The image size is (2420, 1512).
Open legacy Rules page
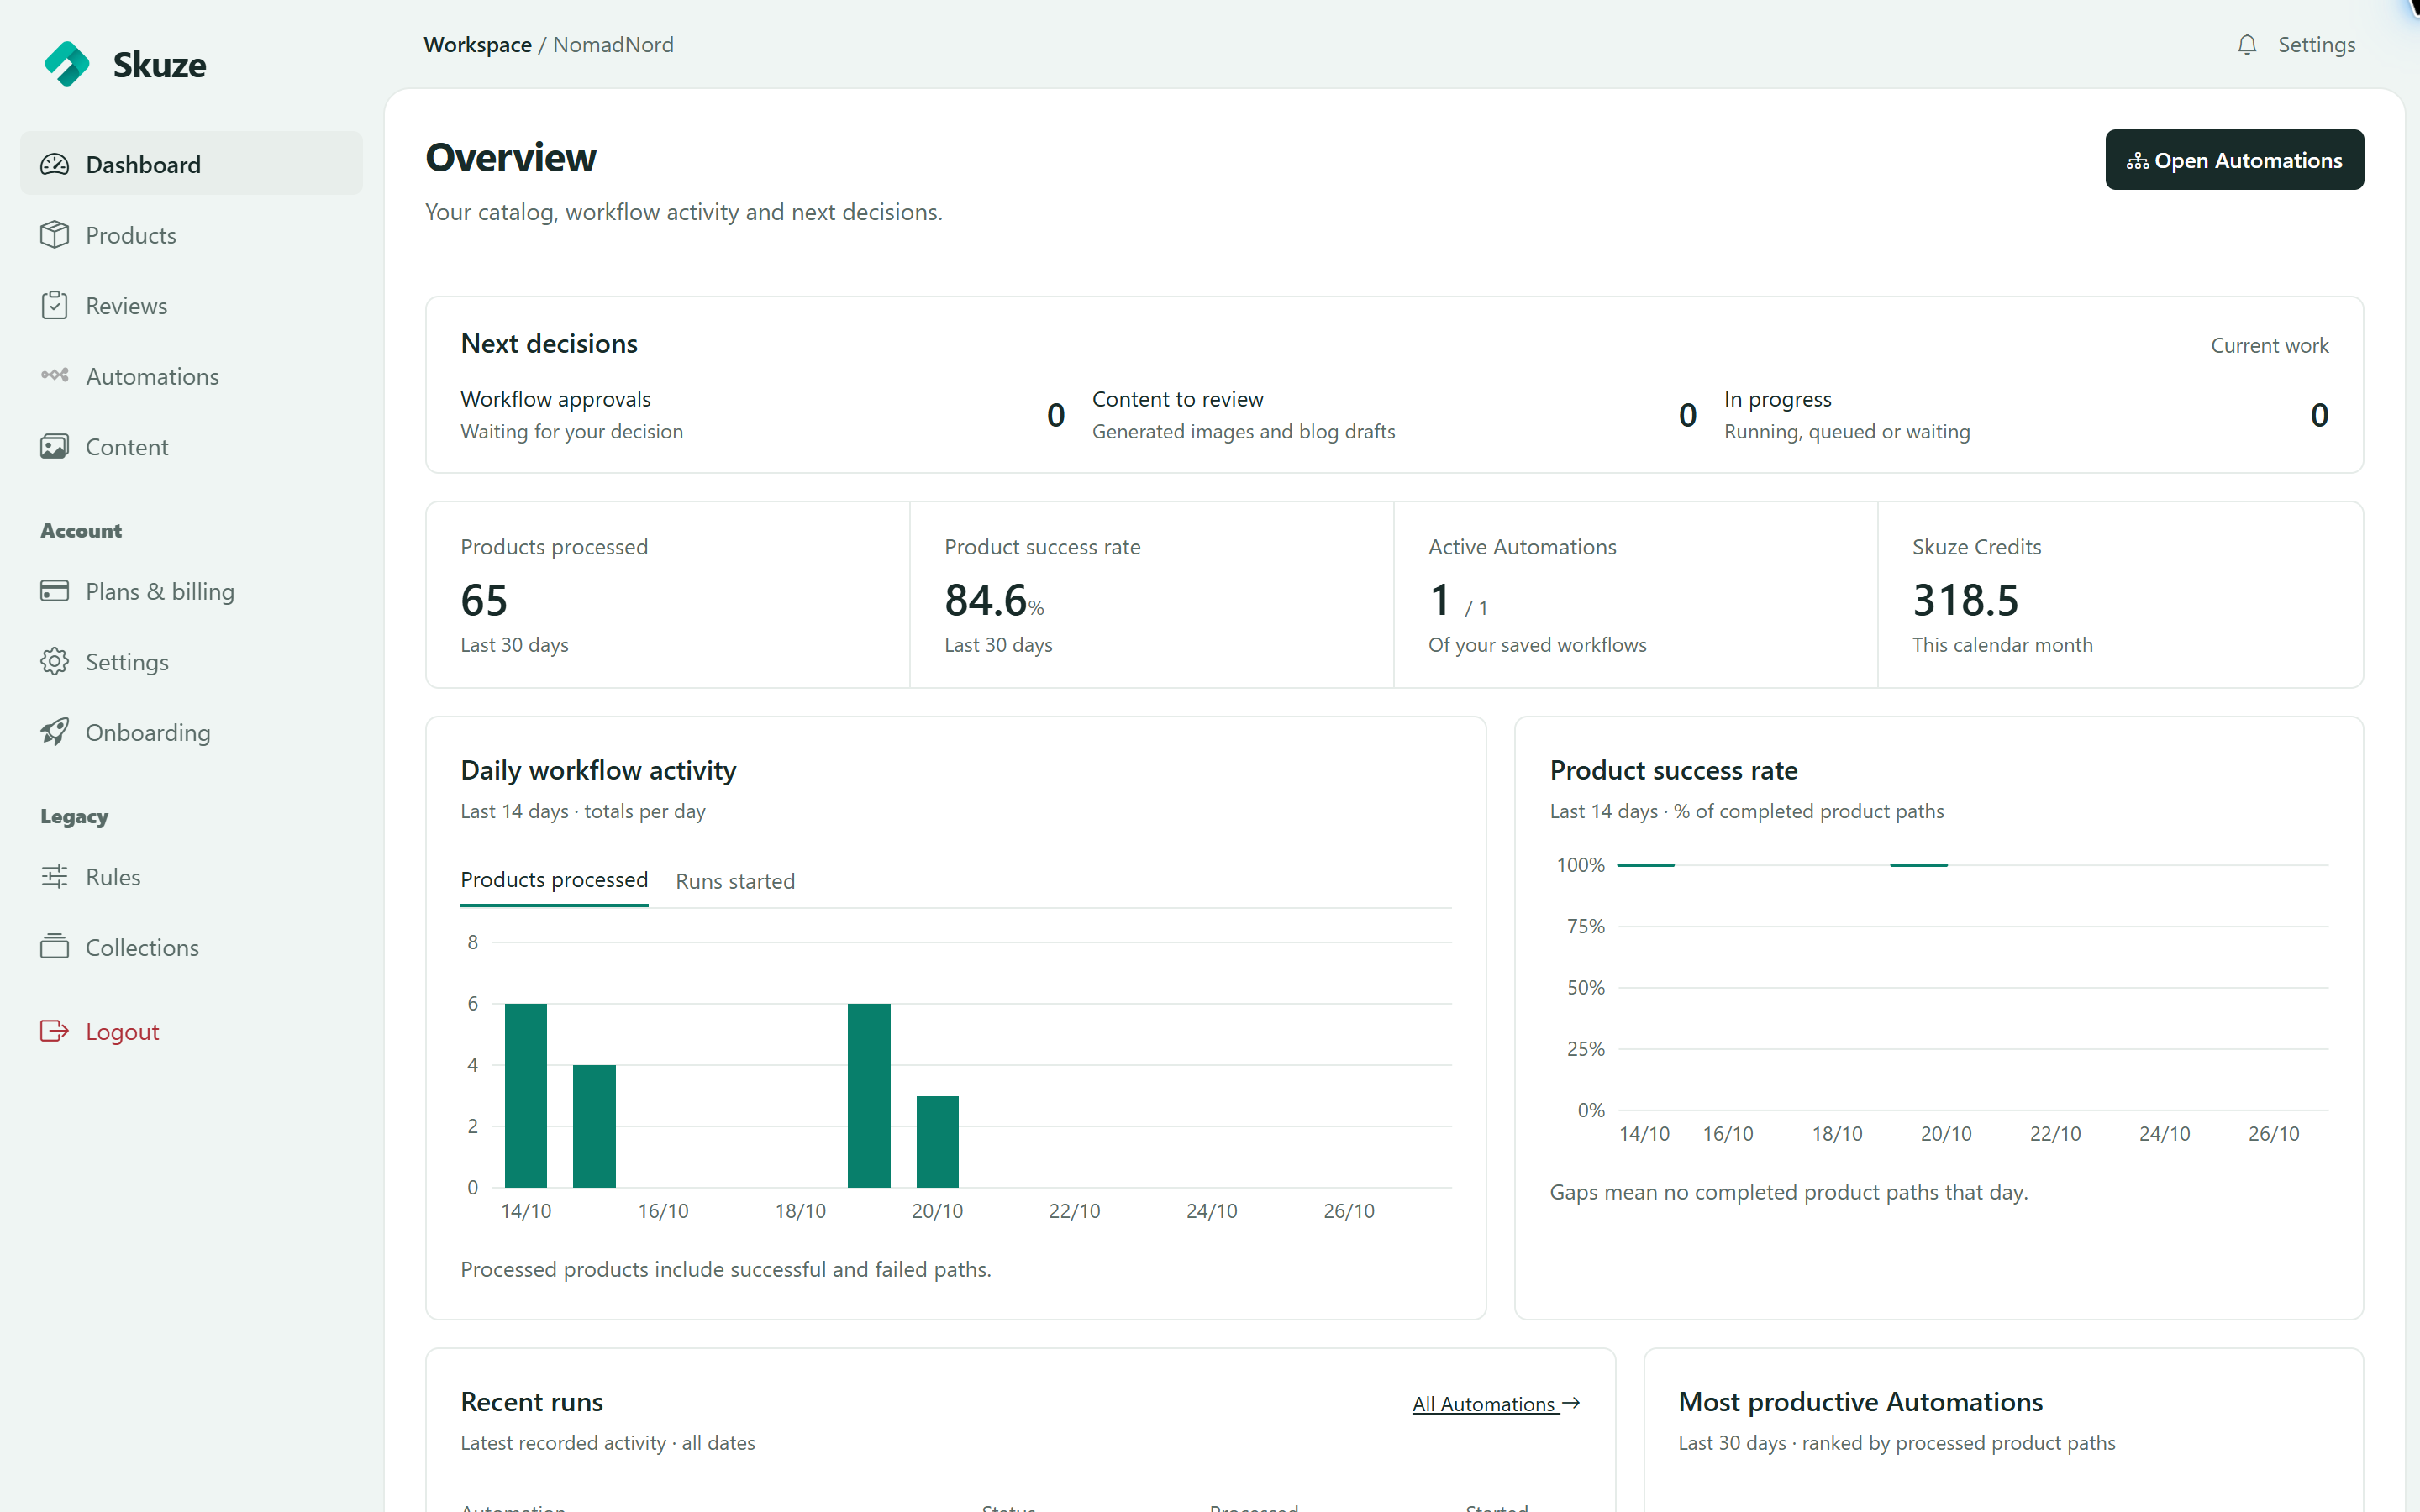(x=191, y=876)
